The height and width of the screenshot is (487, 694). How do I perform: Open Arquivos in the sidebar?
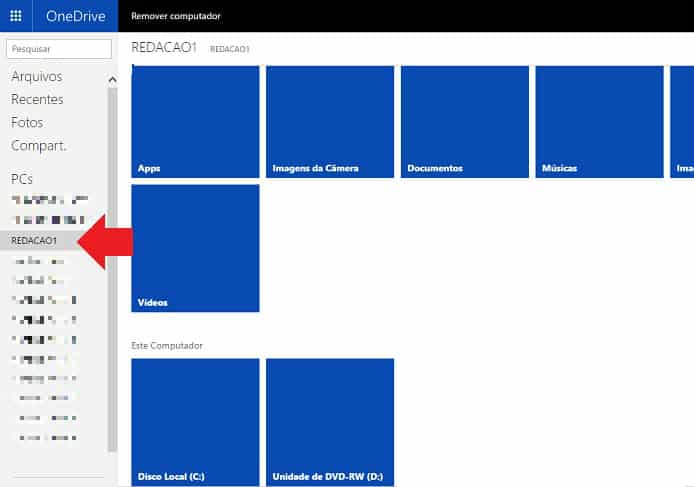point(37,76)
